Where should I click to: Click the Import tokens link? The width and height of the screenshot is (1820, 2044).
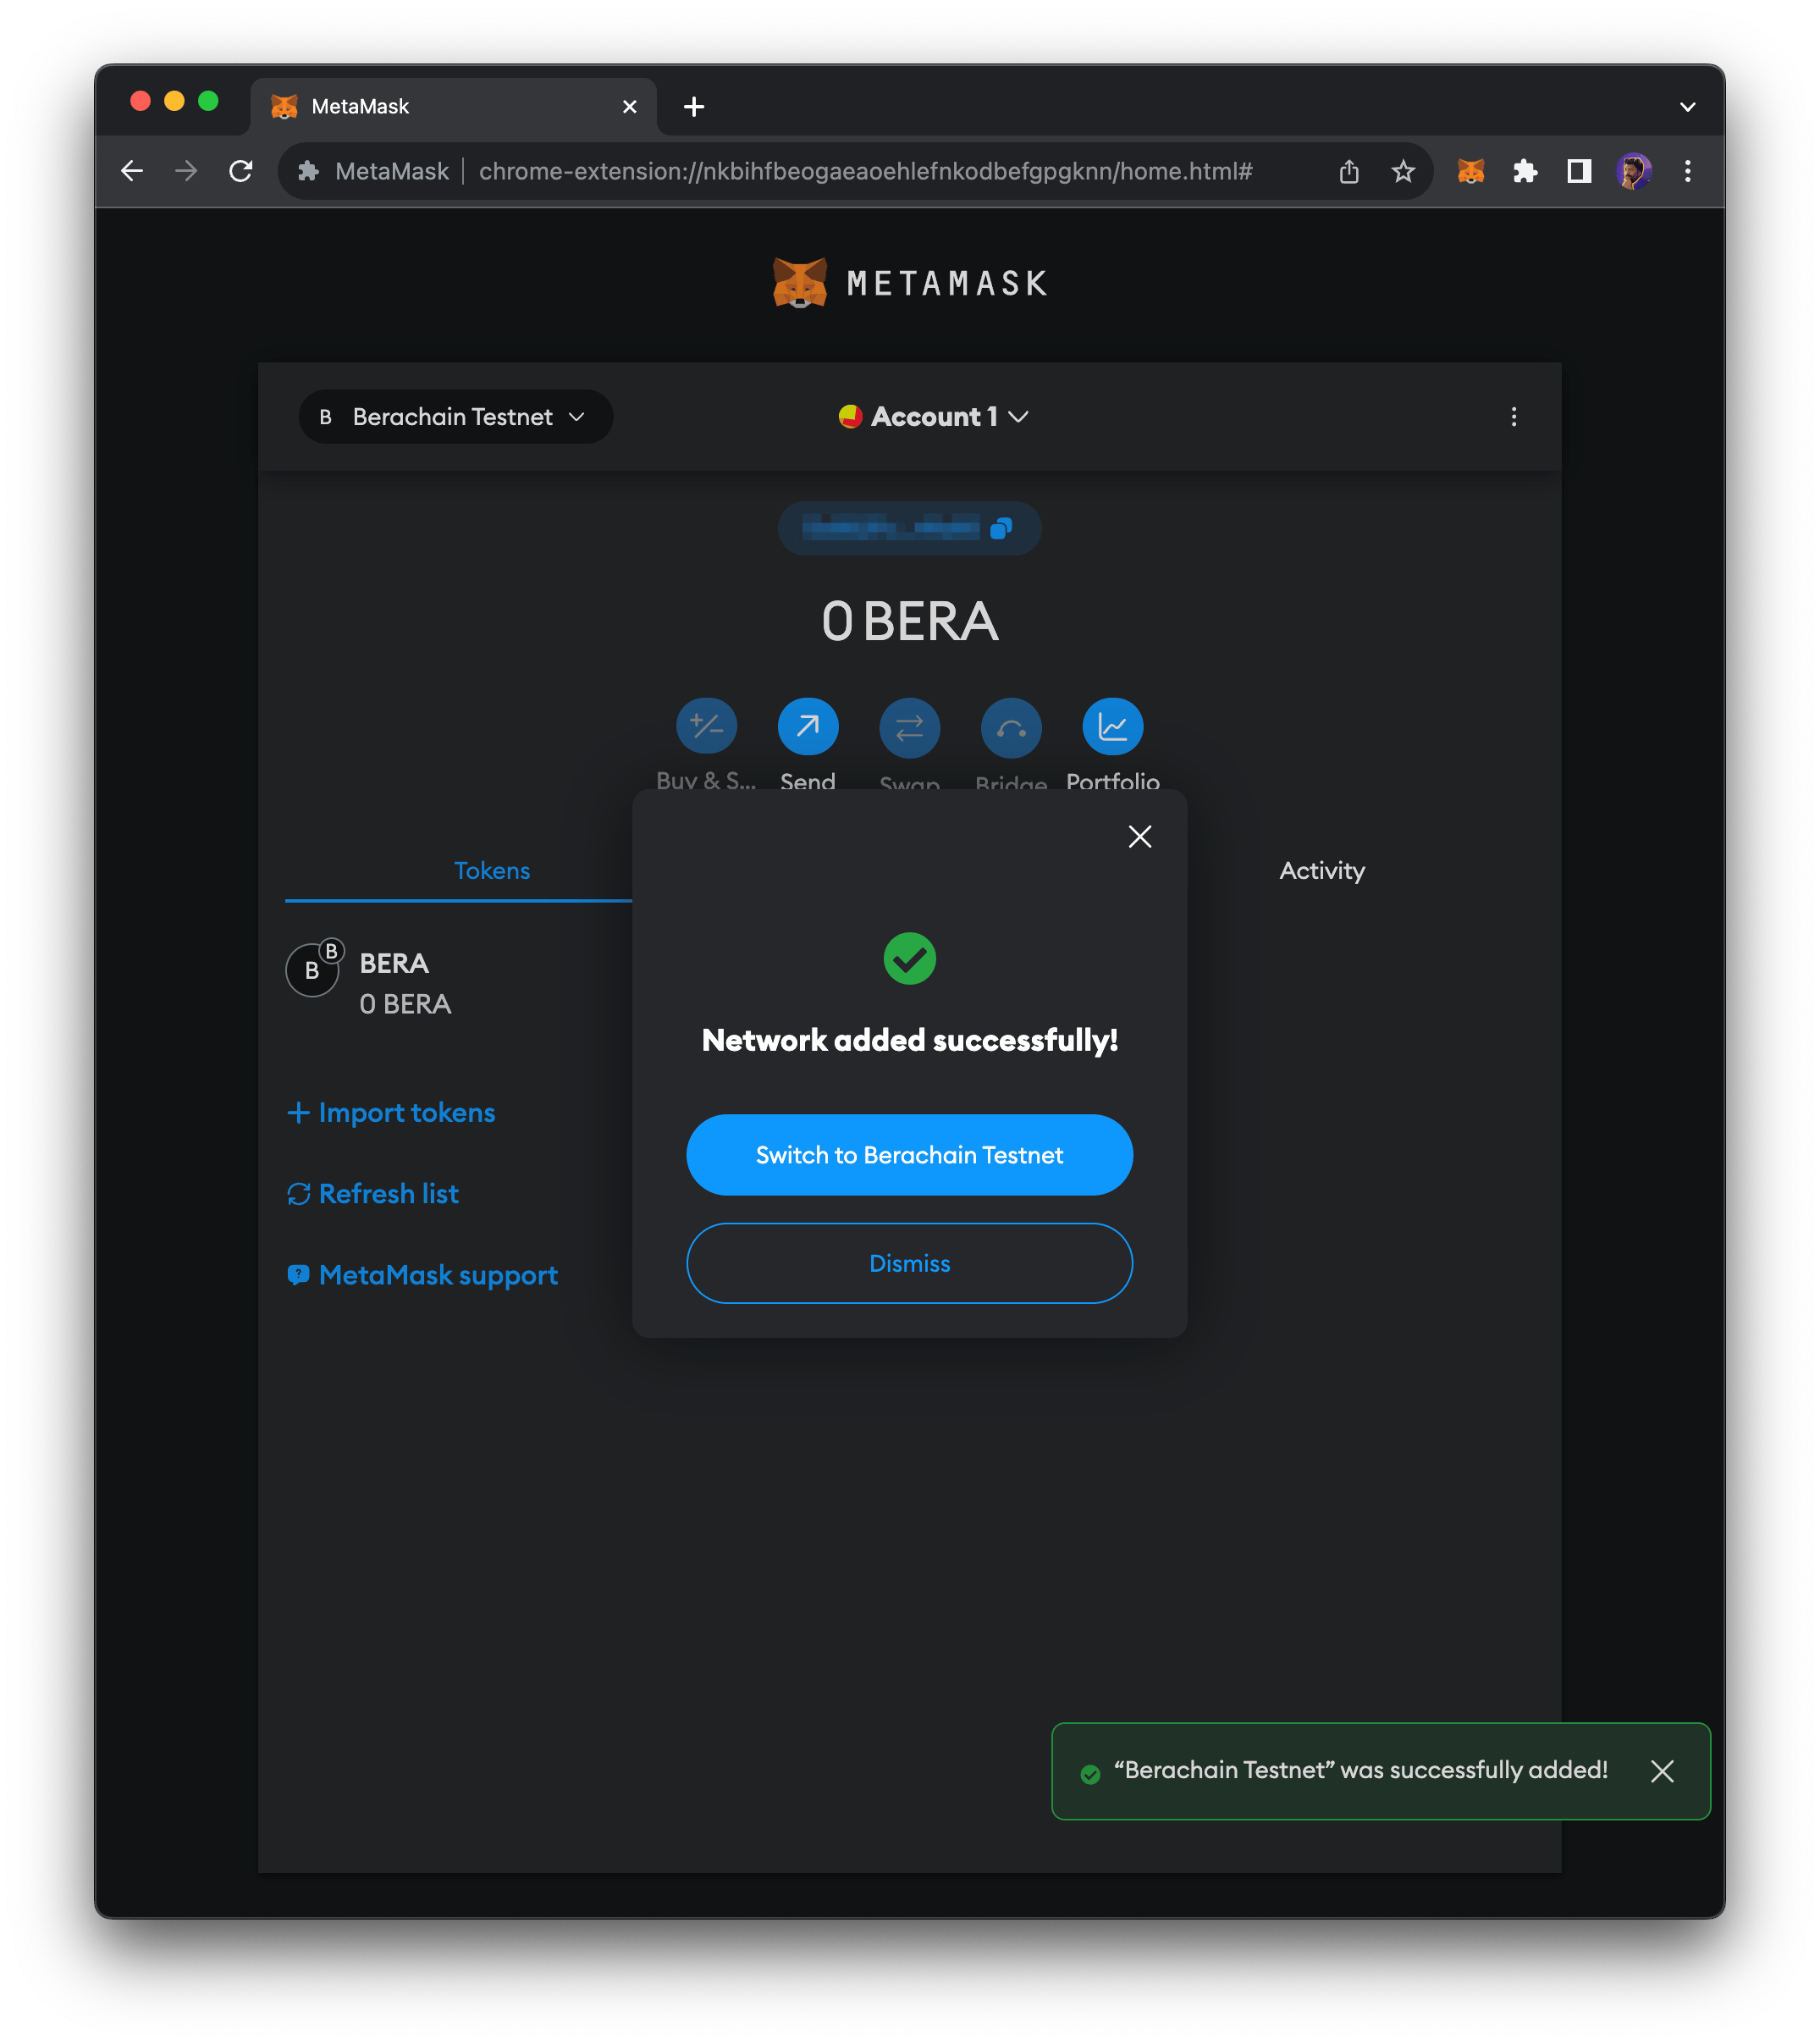coord(392,1113)
